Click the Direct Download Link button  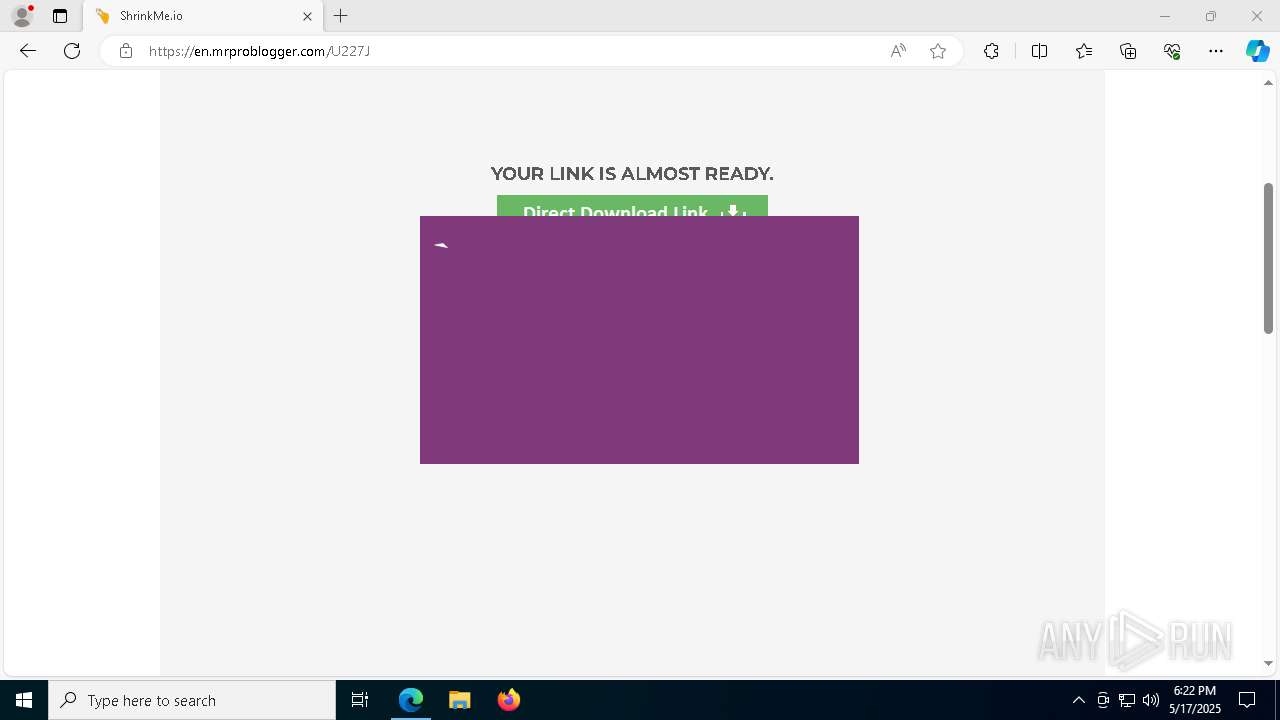tap(632, 206)
